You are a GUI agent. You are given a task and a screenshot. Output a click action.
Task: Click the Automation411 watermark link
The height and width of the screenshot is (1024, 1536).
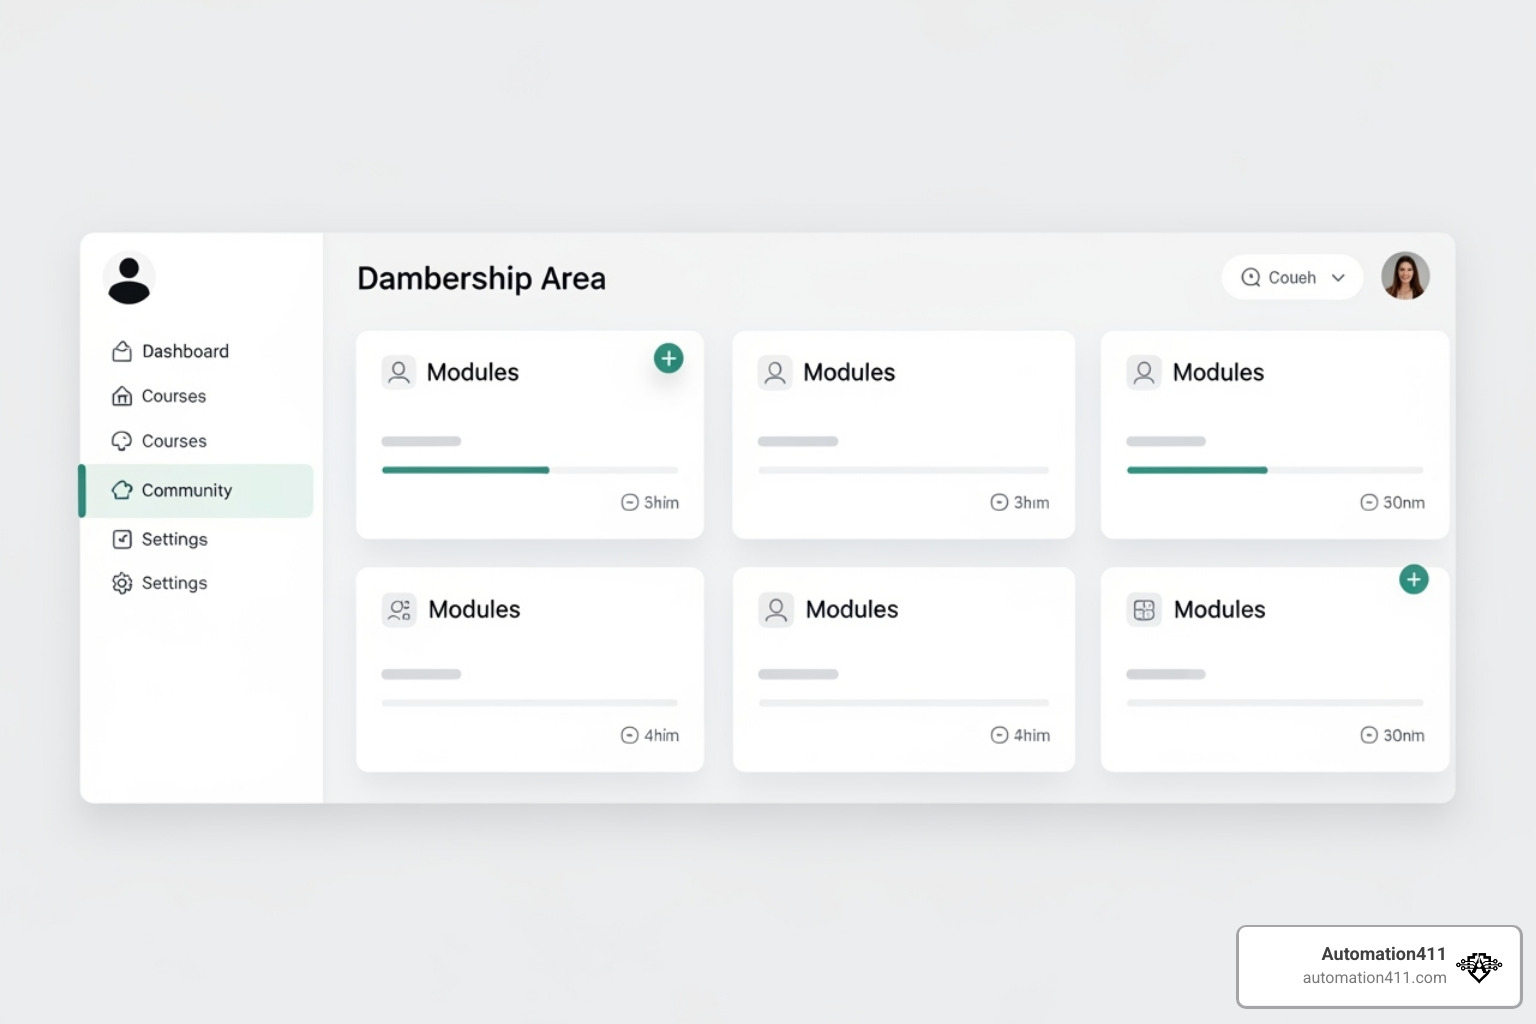tap(1379, 966)
